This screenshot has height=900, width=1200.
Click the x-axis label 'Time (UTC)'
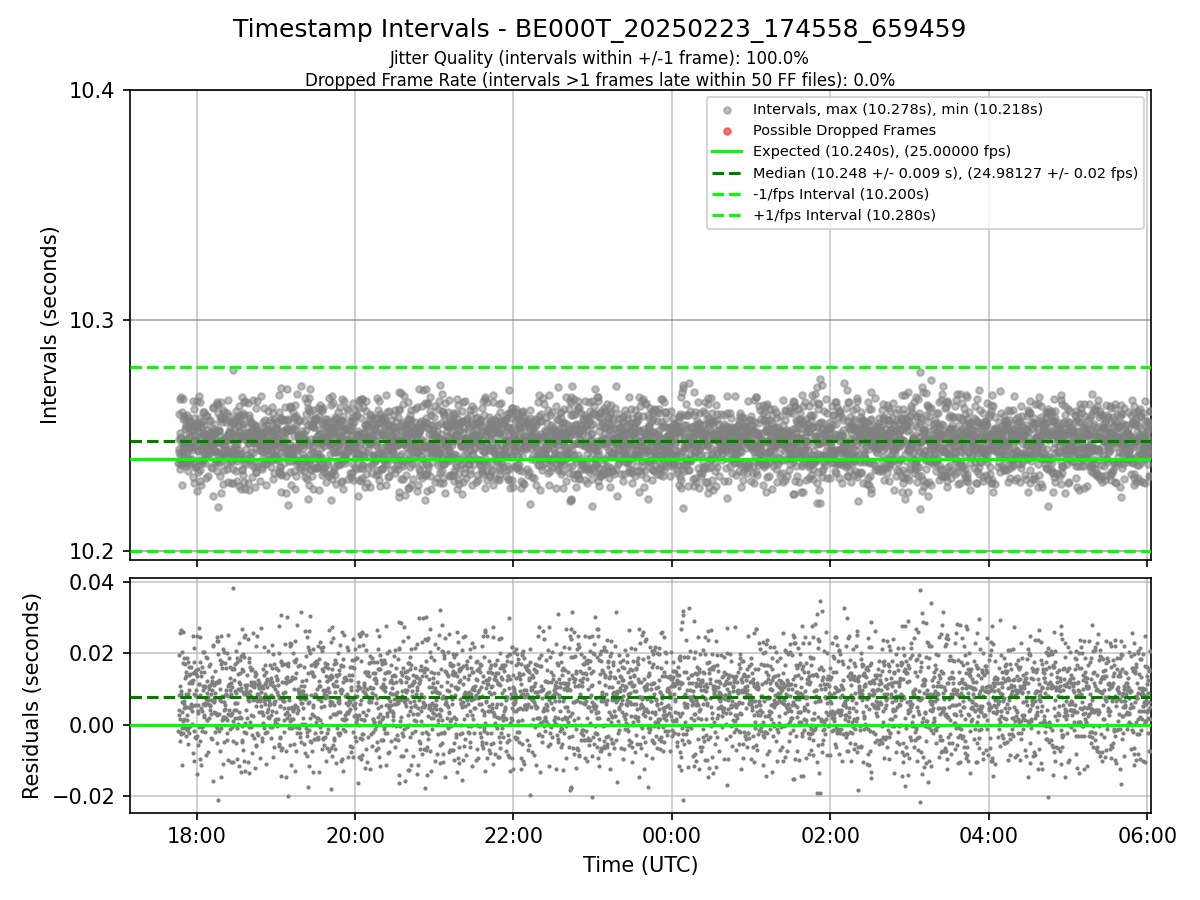click(x=640, y=865)
